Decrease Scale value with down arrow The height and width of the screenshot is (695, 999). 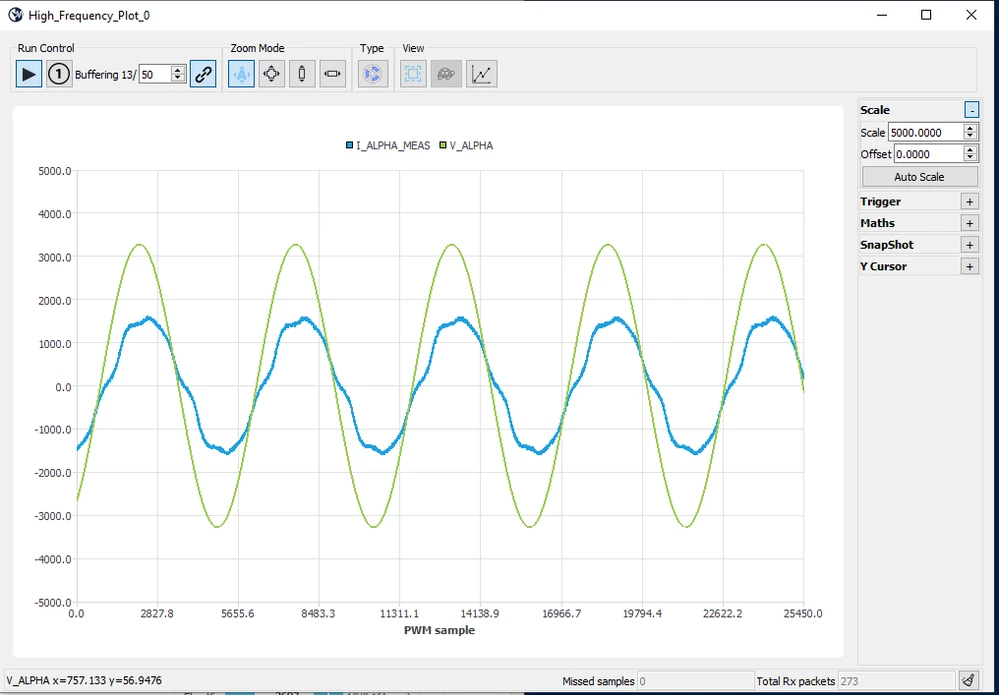click(970, 137)
